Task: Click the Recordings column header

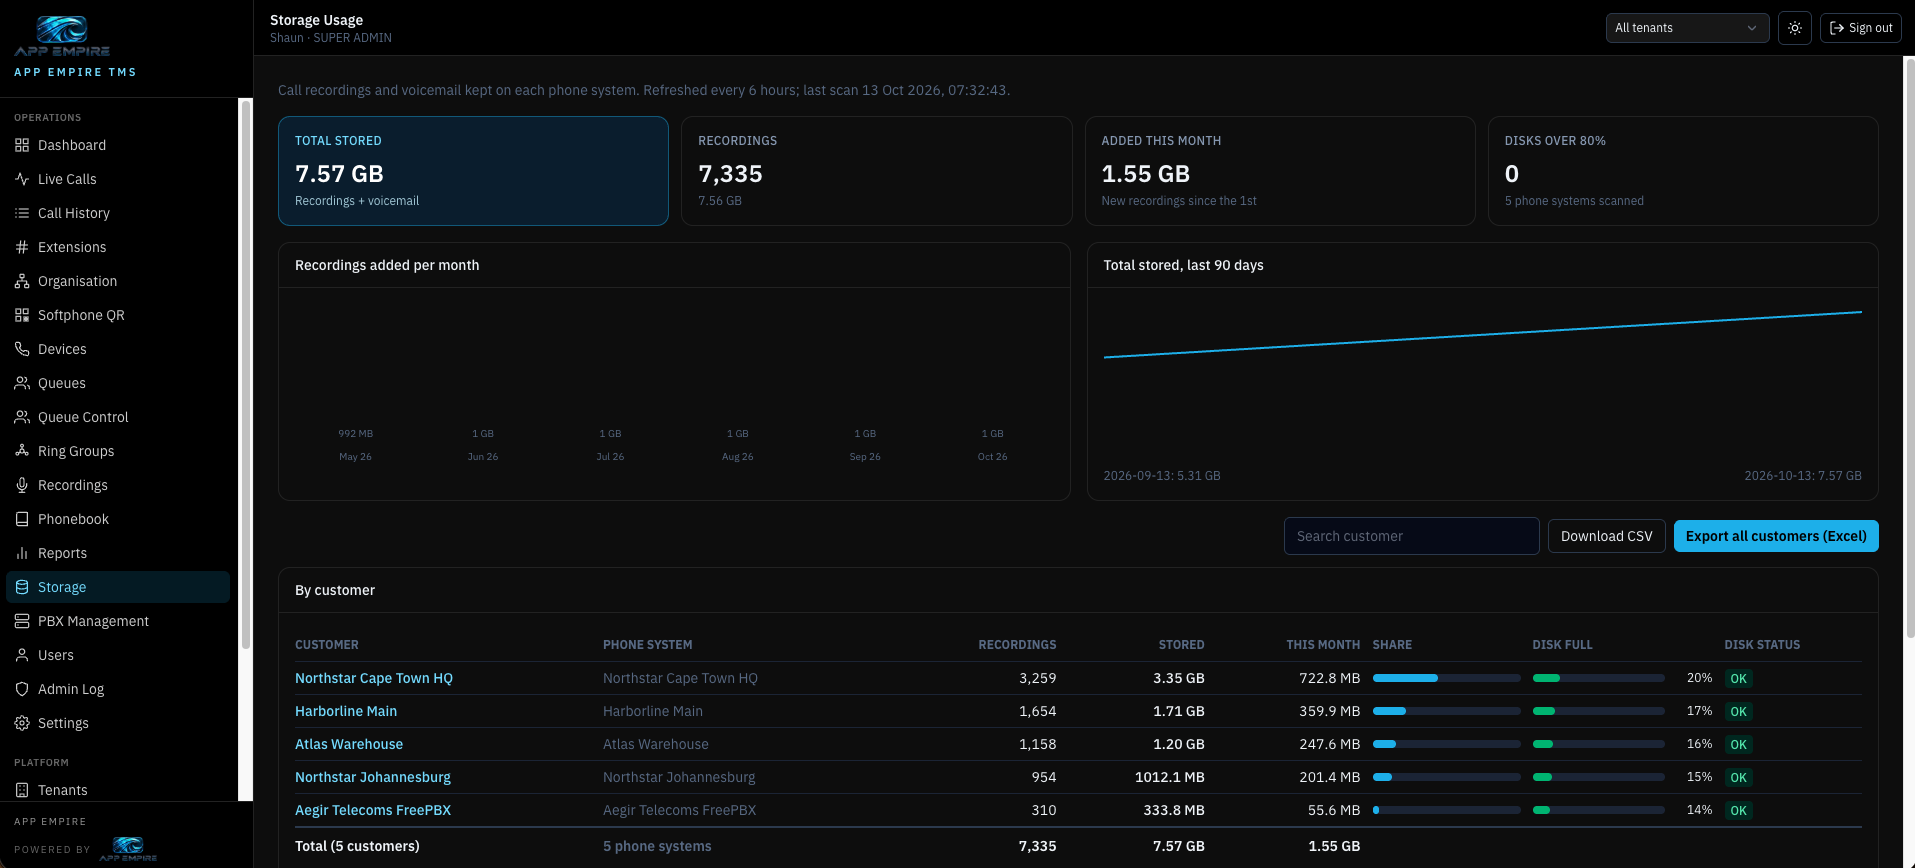Action: [1017, 645]
